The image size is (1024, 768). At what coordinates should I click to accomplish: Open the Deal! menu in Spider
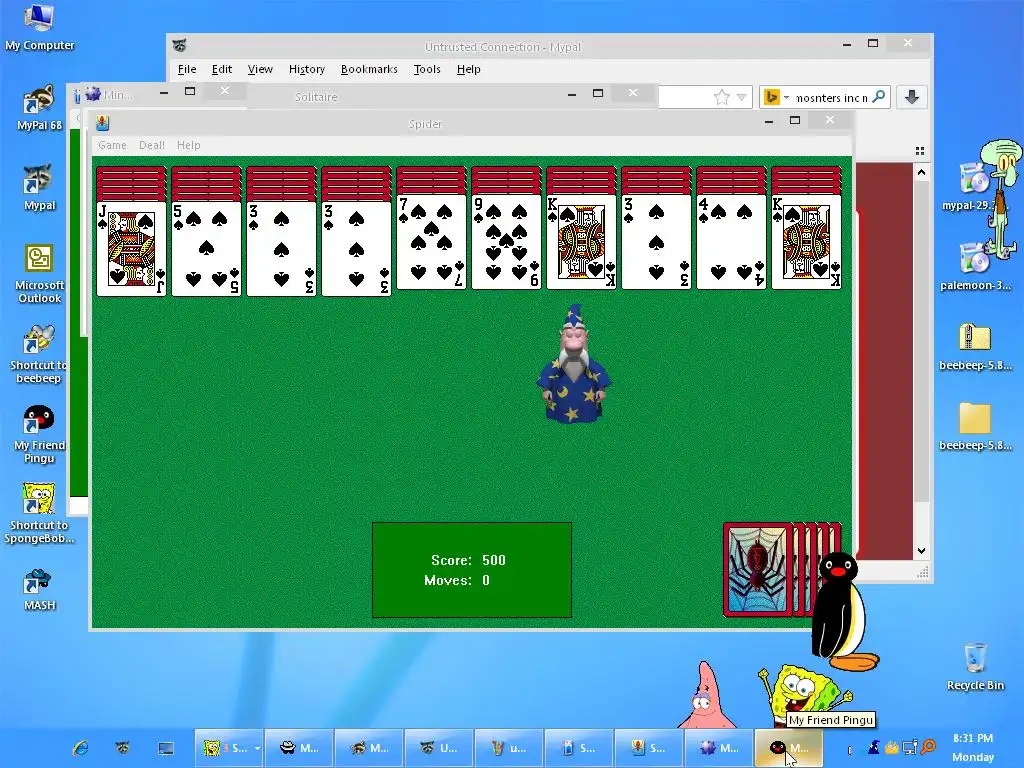(152, 145)
